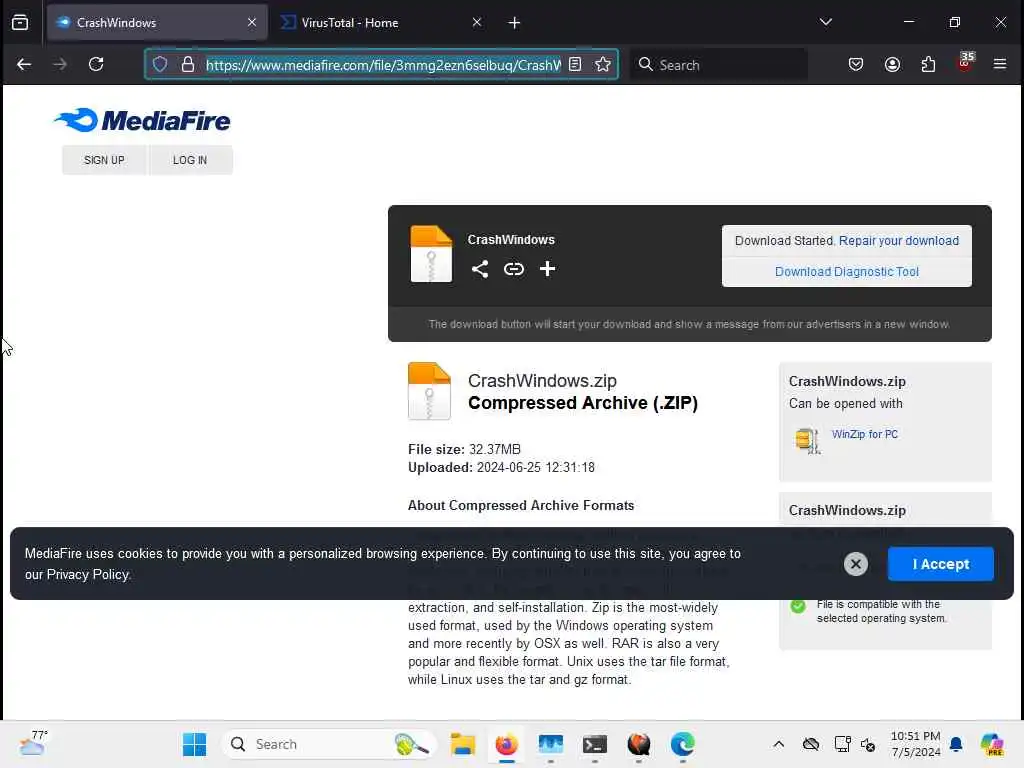Switch to the CrashWindows tab
The image size is (1024, 768).
[x=157, y=22]
